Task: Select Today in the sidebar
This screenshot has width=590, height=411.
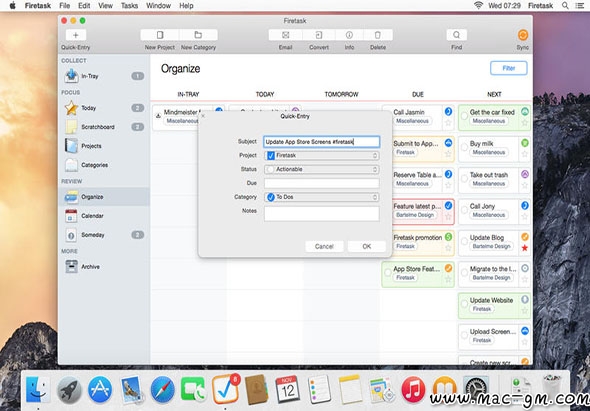Action: coord(103,108)
